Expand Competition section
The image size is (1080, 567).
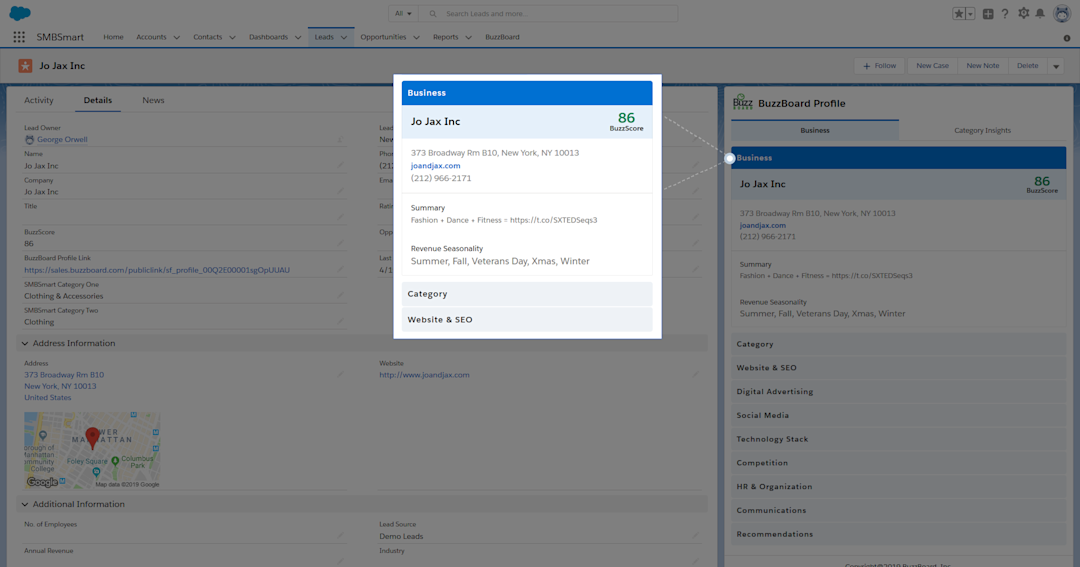click(x=899, y=463)
